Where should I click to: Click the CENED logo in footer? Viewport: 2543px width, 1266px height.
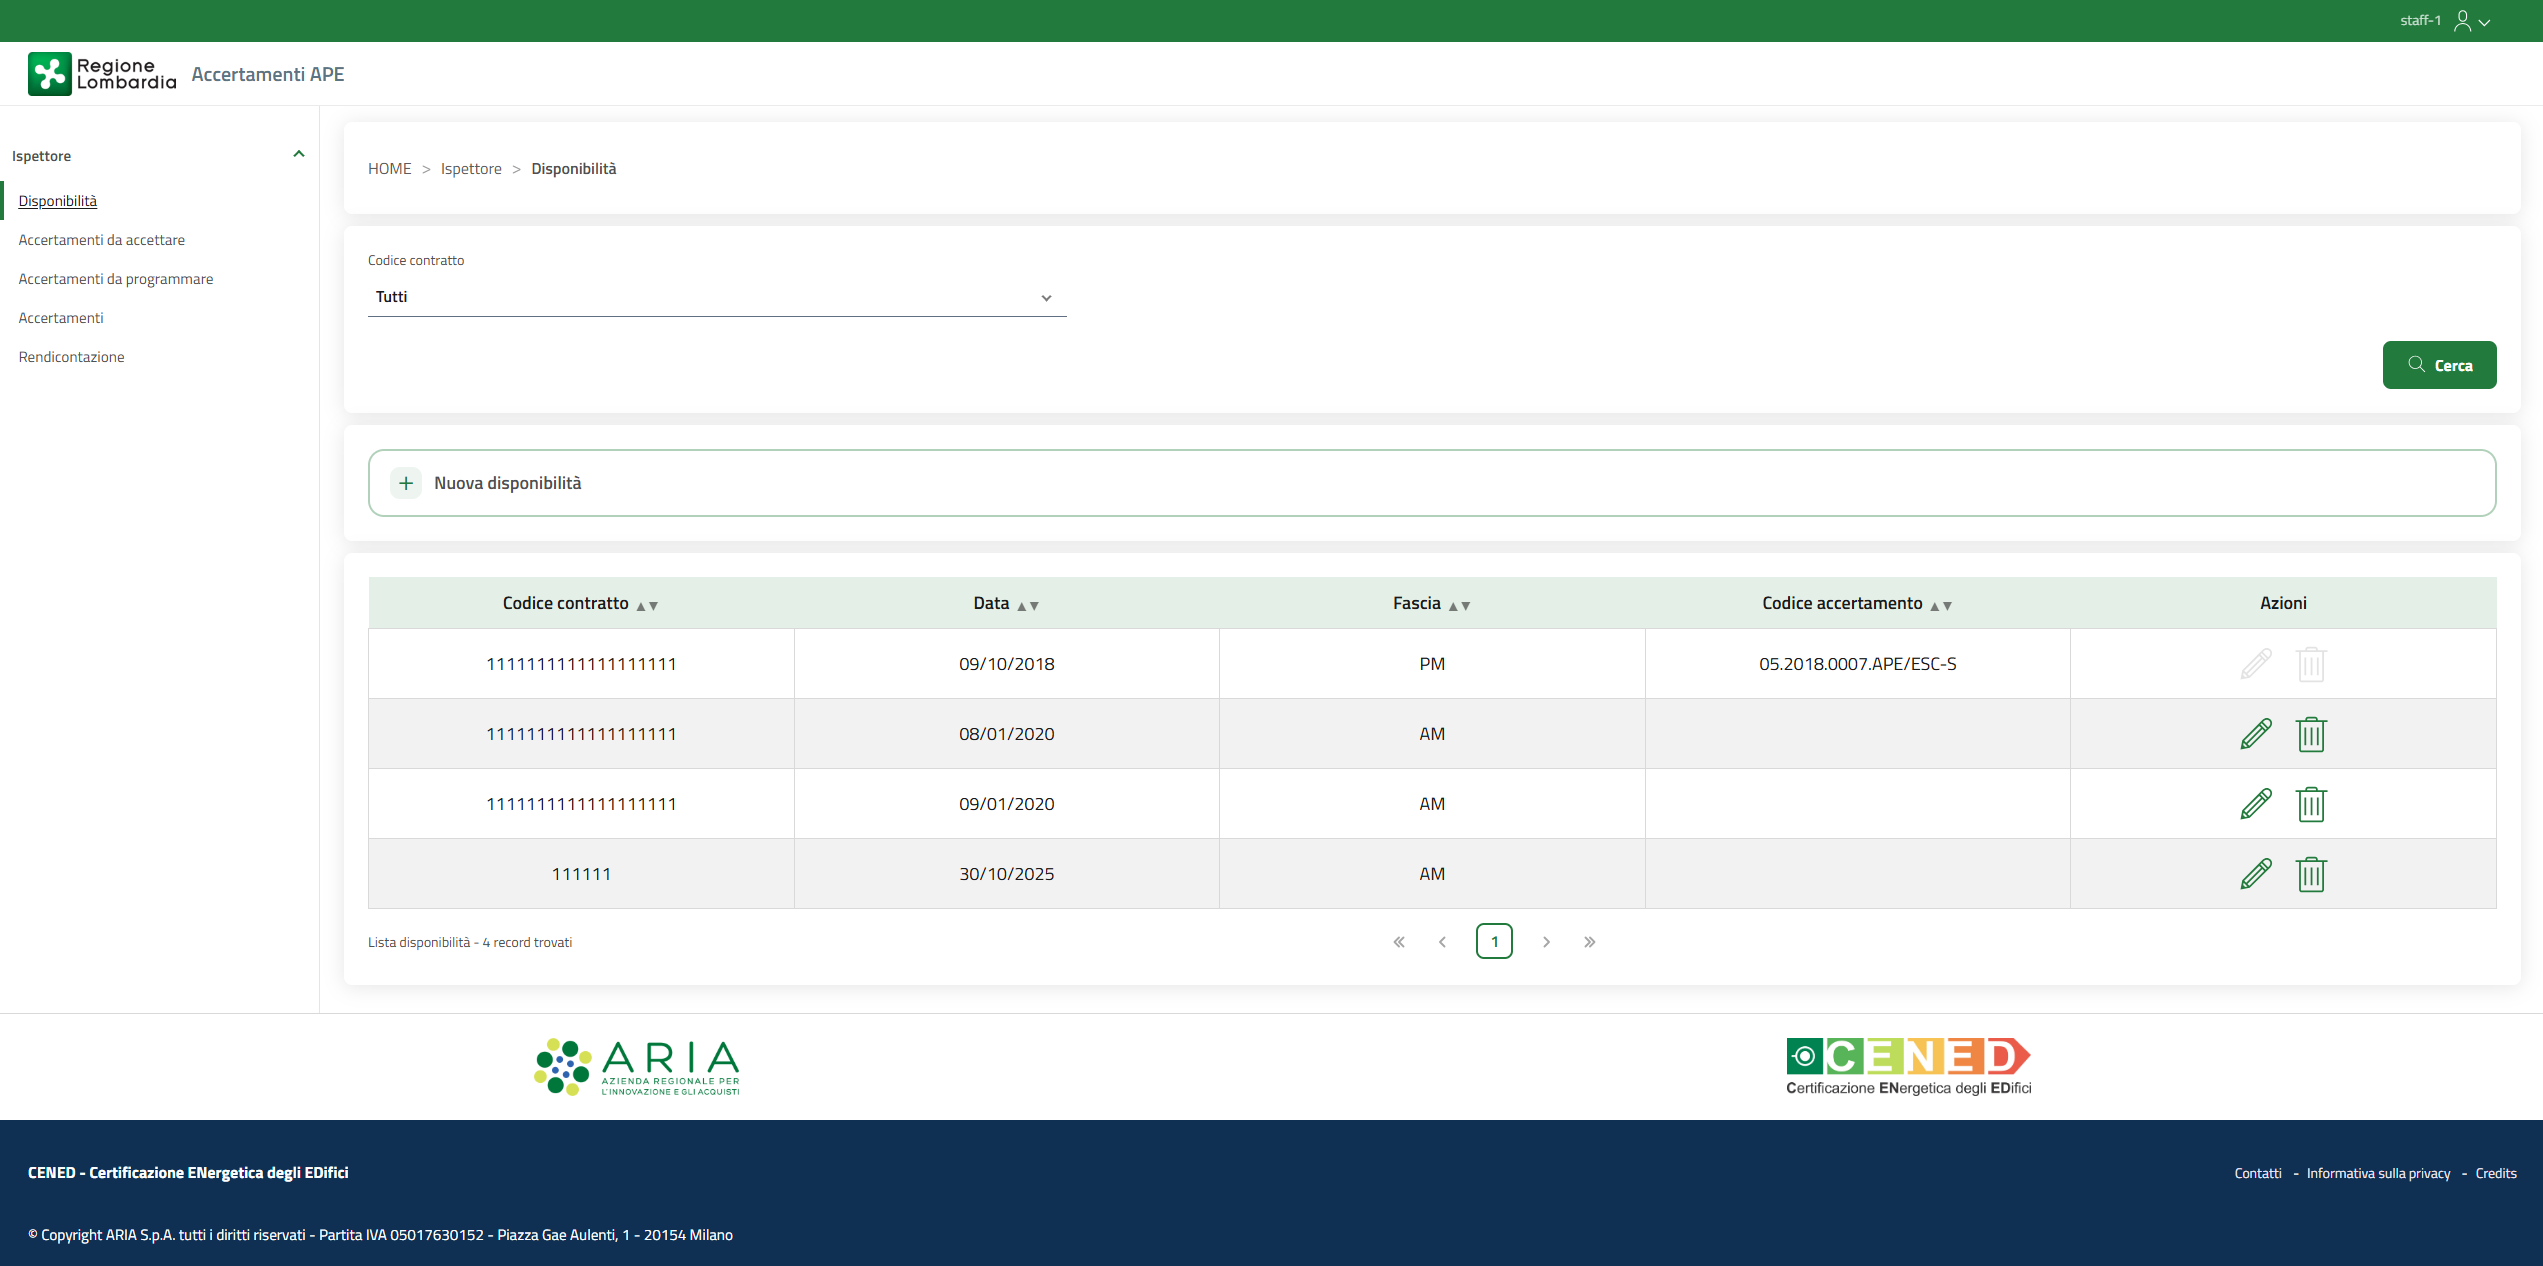1909,1067
